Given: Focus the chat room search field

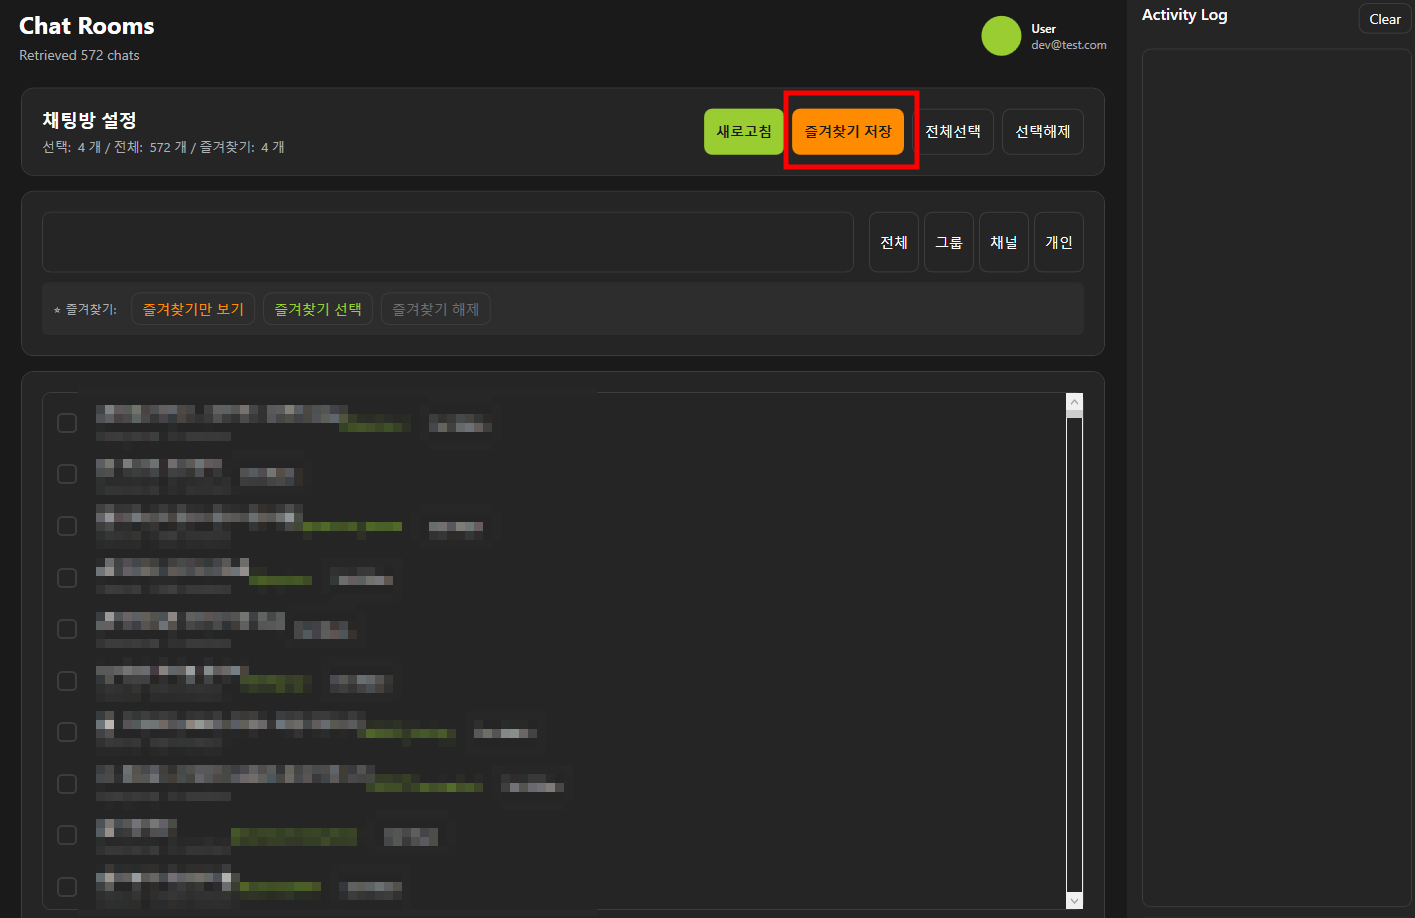Looking at the screenshot, I should tap(447, 242).
